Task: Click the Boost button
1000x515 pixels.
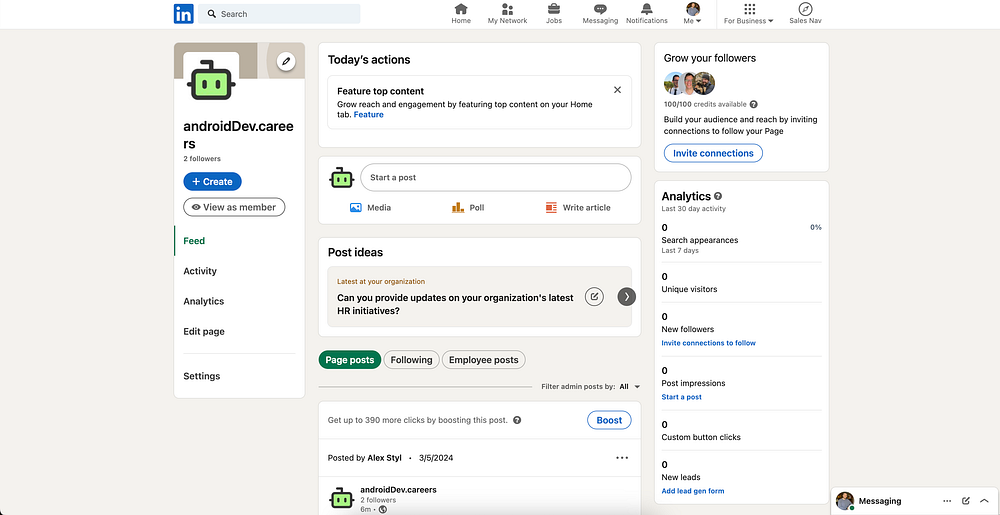Action: click(609, 420)
